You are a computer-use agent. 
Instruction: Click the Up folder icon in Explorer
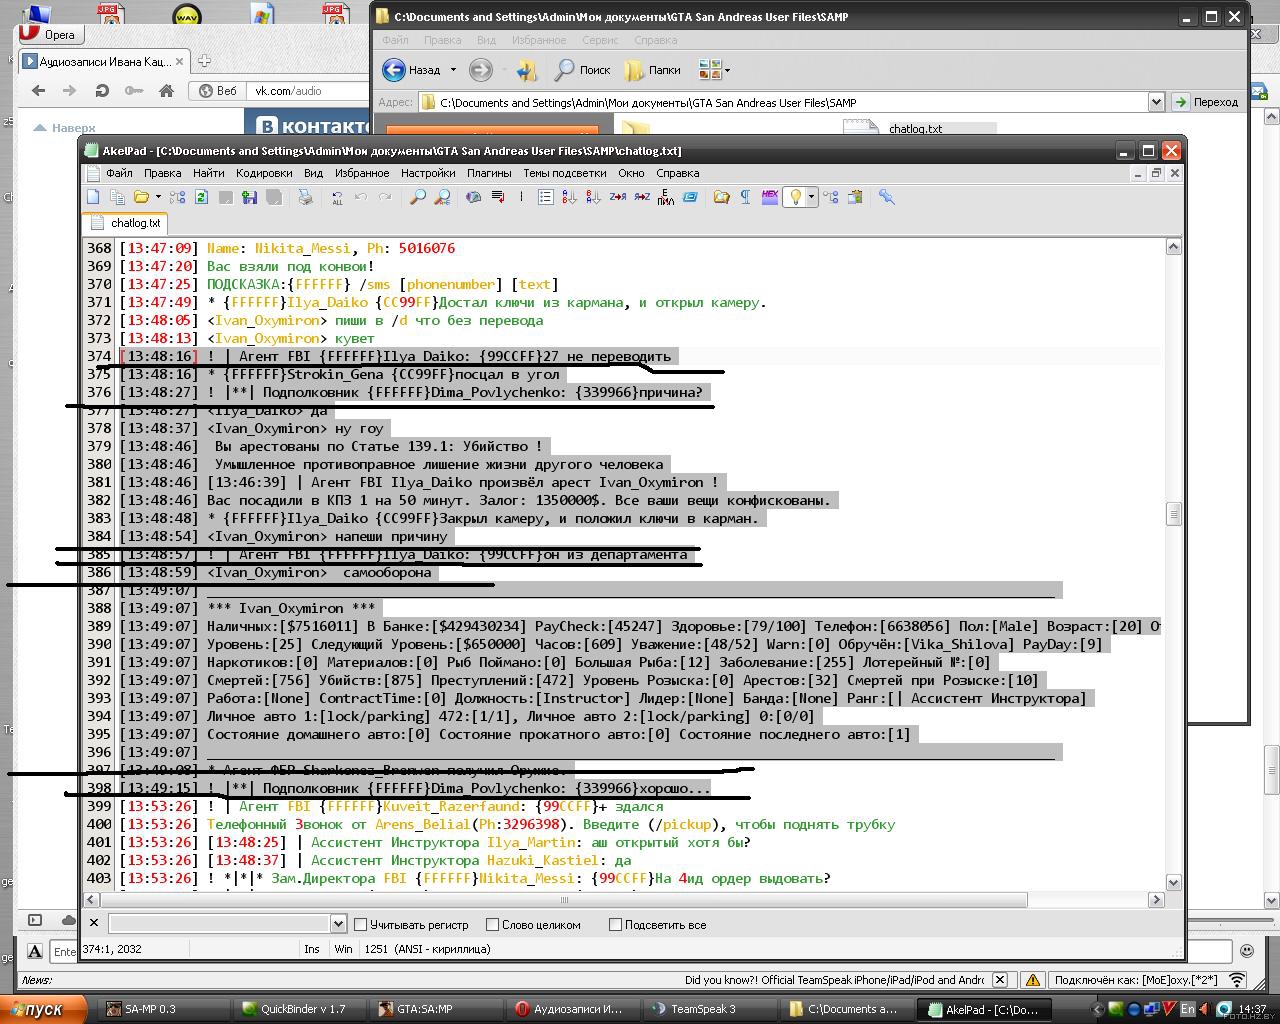(527, 70)
